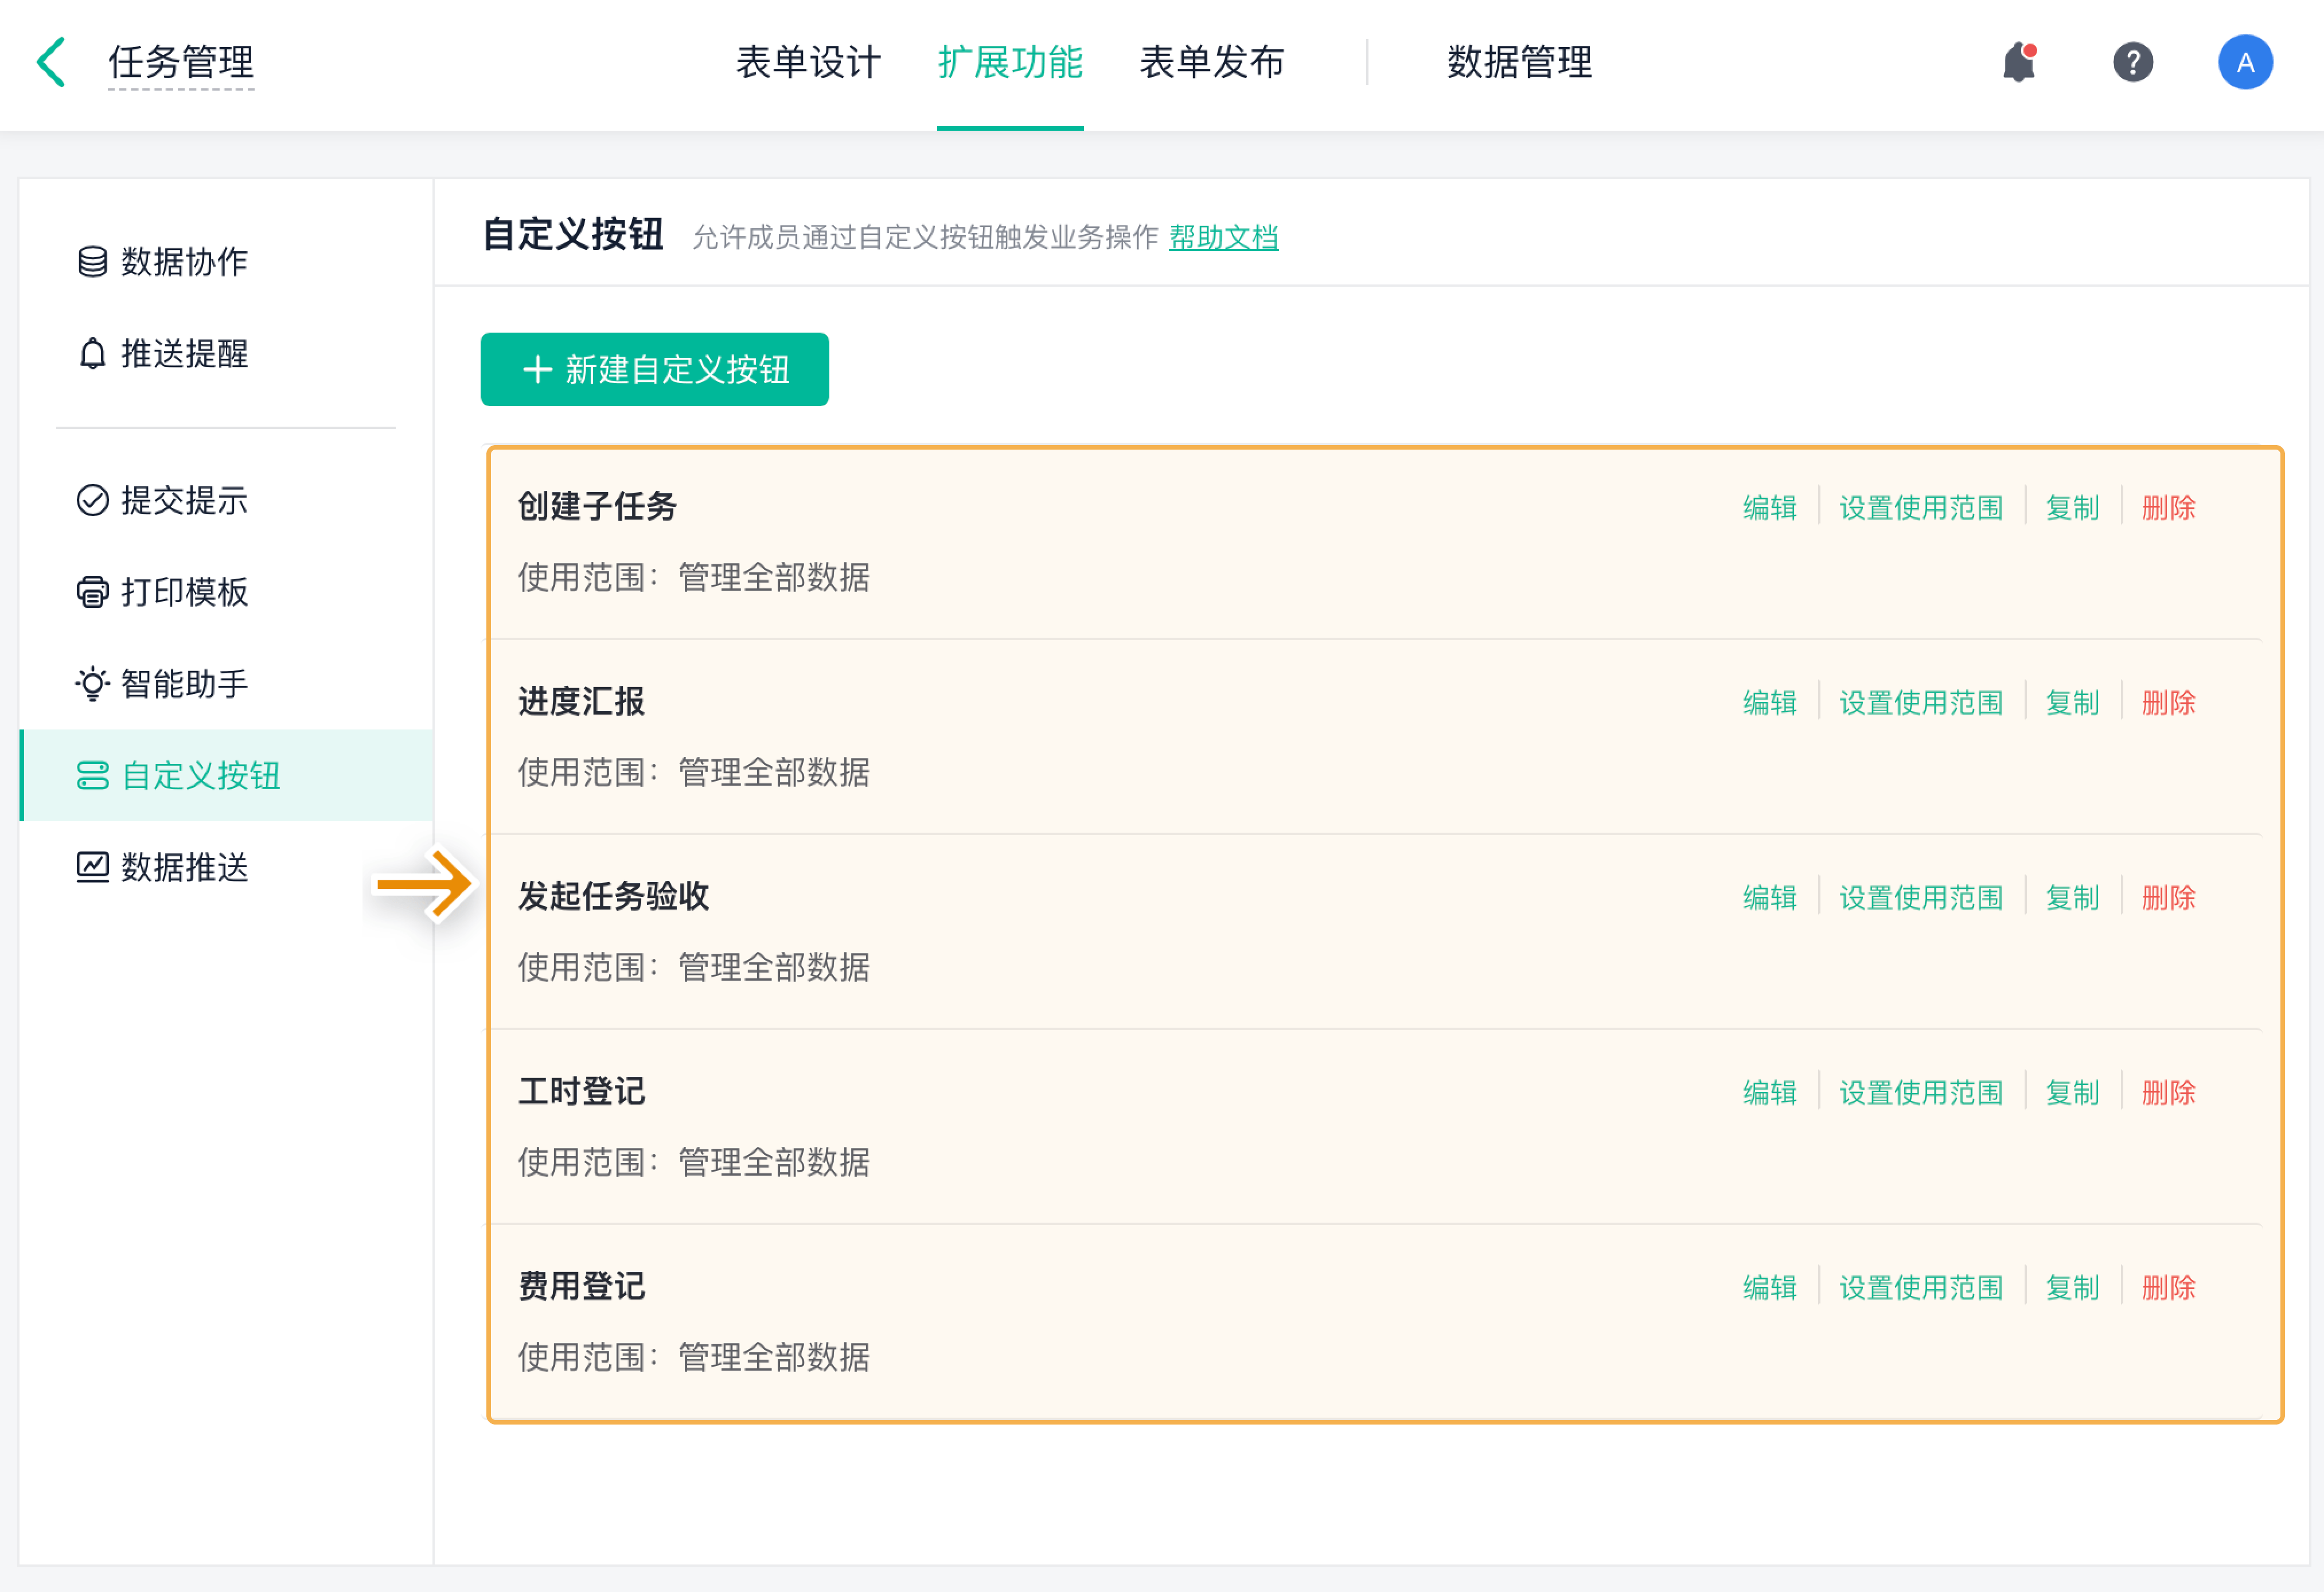Image resolution: width=2324 pixels, height=1592 pixels.
Task: Click the 推送提醒 bell icon
Action: [x=92, y=354]
